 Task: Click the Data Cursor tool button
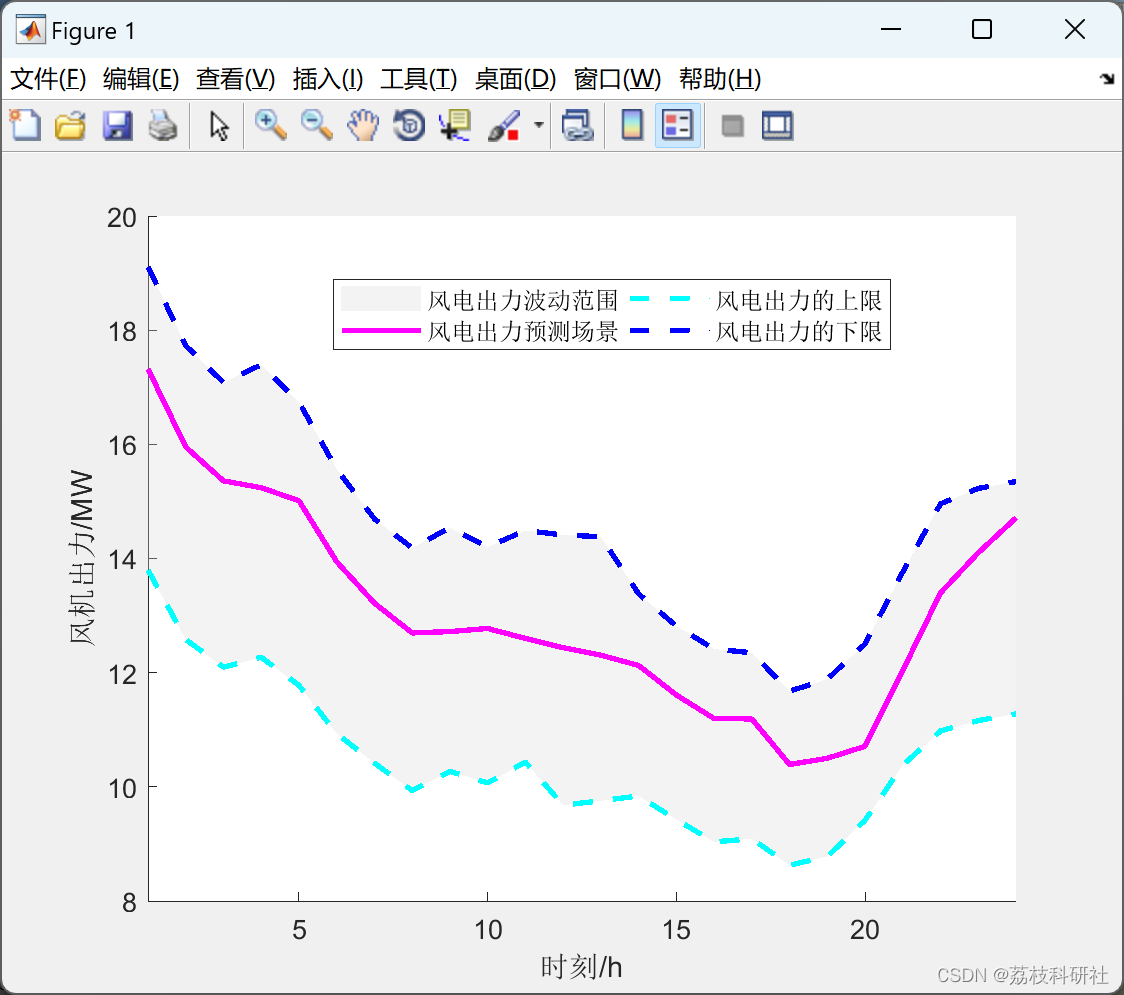click(x=455, y=126)
